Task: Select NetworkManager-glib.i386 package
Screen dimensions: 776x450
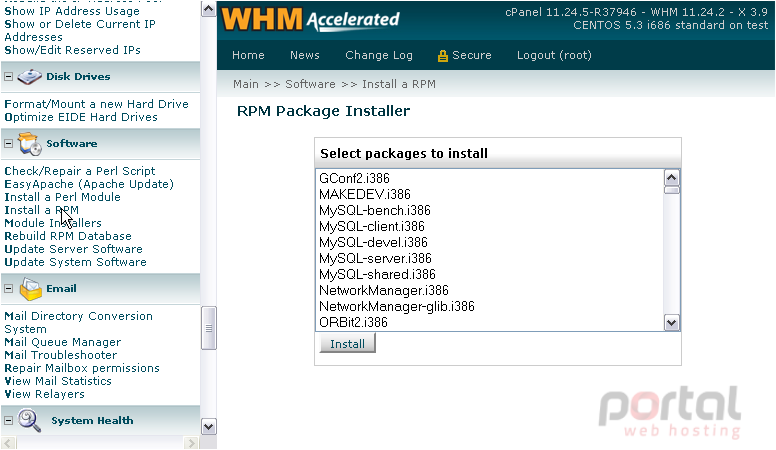Action: tap(396, 306)
